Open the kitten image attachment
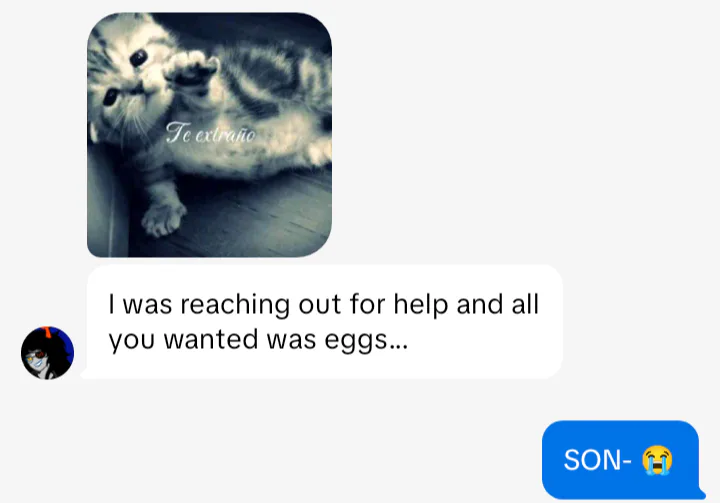The width and height of the screenshot is (720, 503). (x=209, y=135)
